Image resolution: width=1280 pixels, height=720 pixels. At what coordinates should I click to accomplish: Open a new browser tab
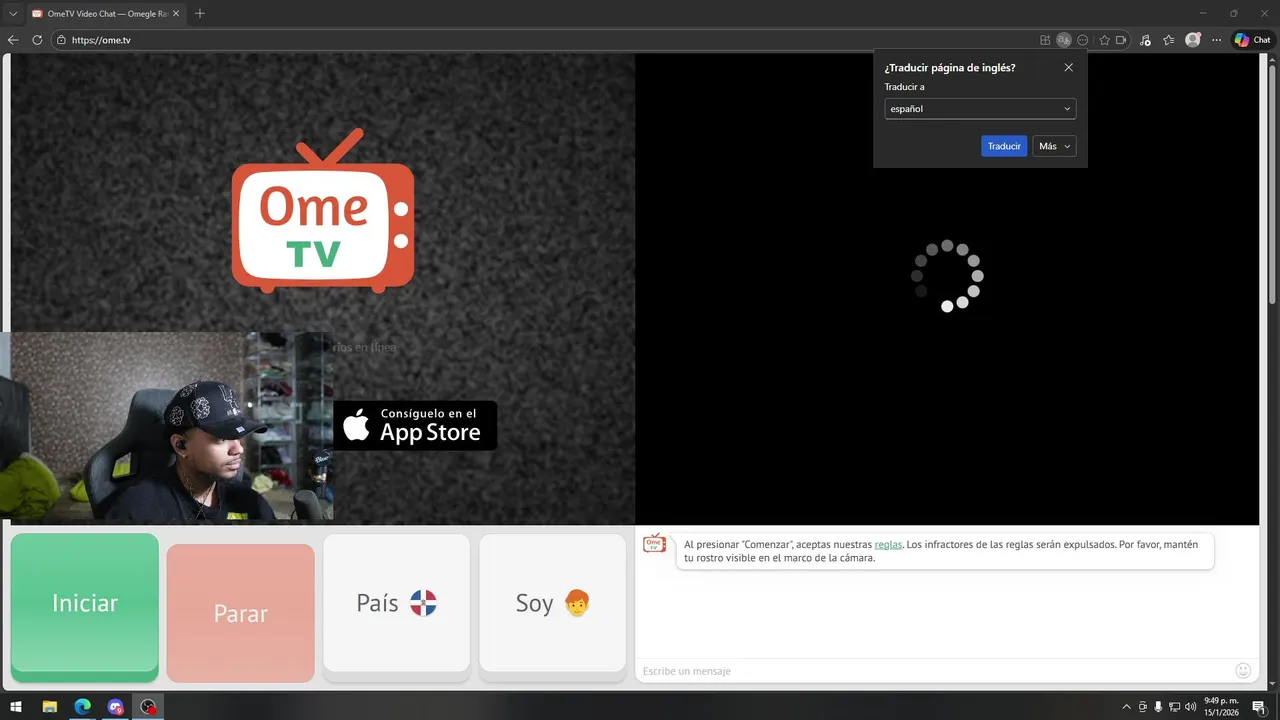point(200,13)
